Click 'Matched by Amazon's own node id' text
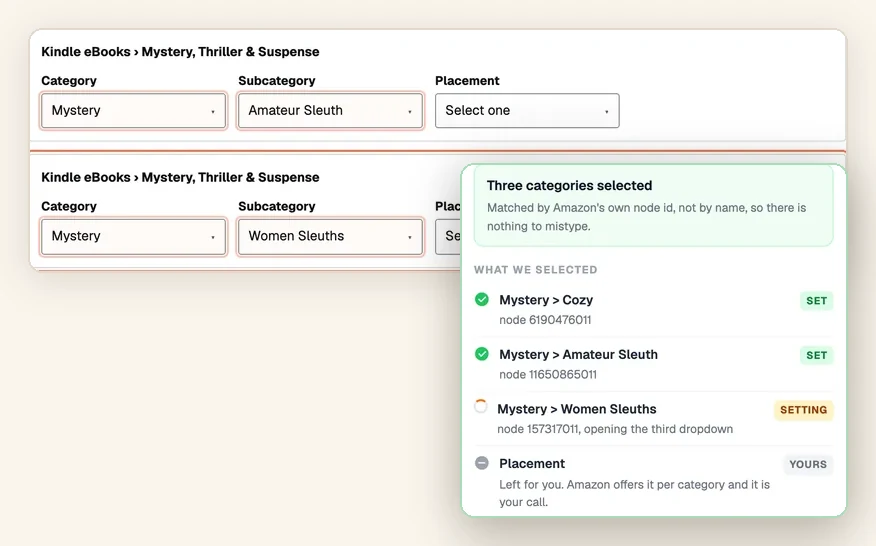This screenshot has width=876, height=546. pos(646,217)
